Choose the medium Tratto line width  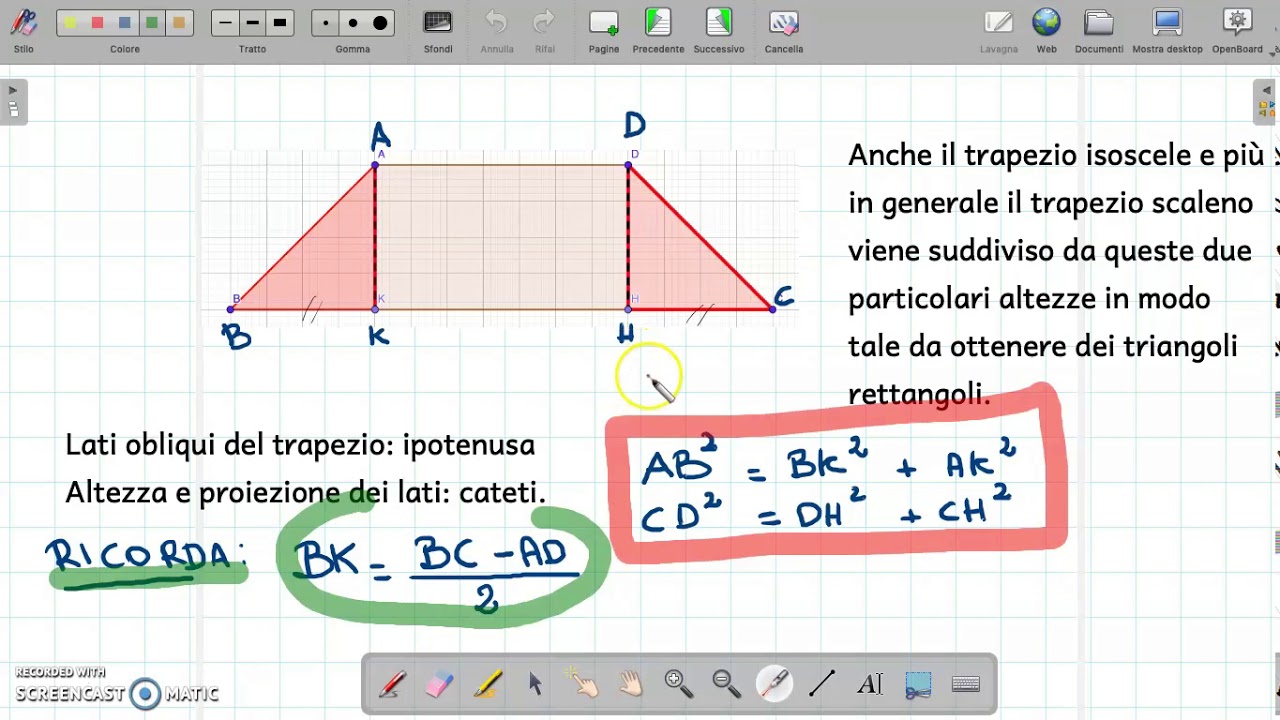click(x=252, y=22)
